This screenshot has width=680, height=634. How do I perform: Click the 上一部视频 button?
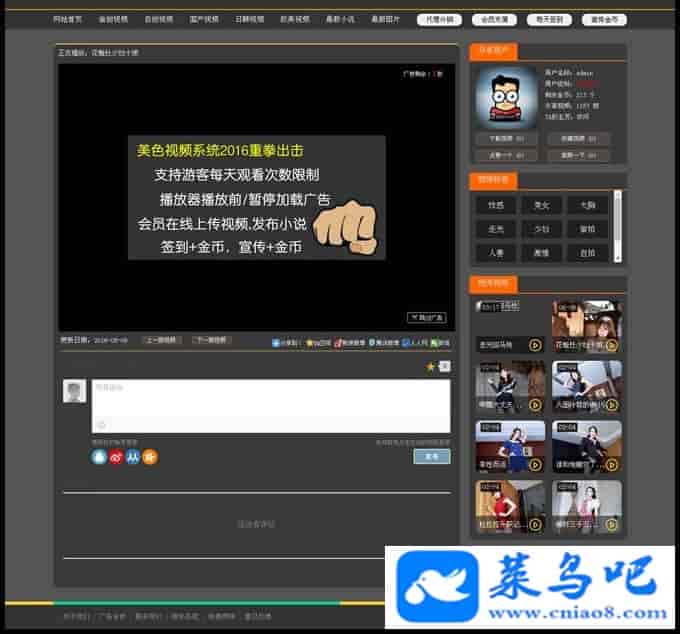tap(160, 340)
